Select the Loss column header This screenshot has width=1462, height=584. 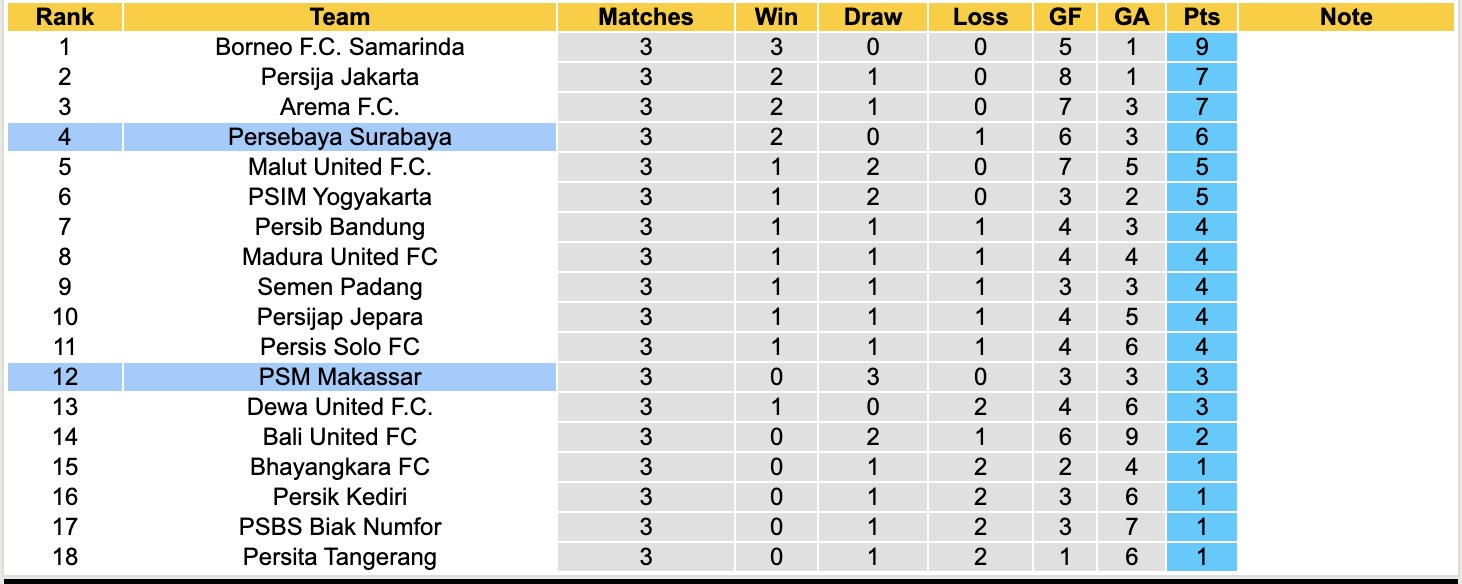[979, 17]
